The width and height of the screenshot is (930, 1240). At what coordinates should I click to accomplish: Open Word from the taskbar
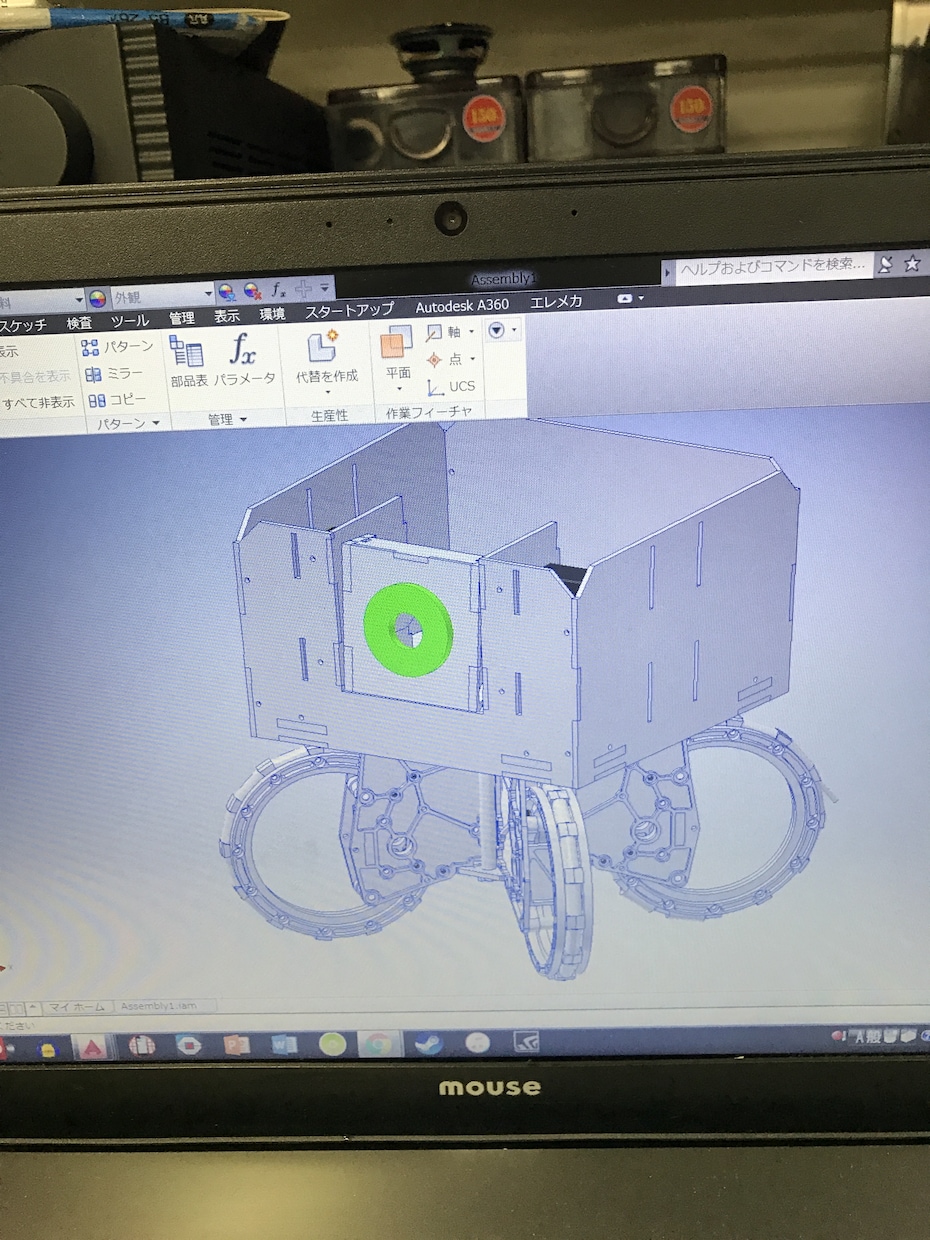coord(284,1046)
